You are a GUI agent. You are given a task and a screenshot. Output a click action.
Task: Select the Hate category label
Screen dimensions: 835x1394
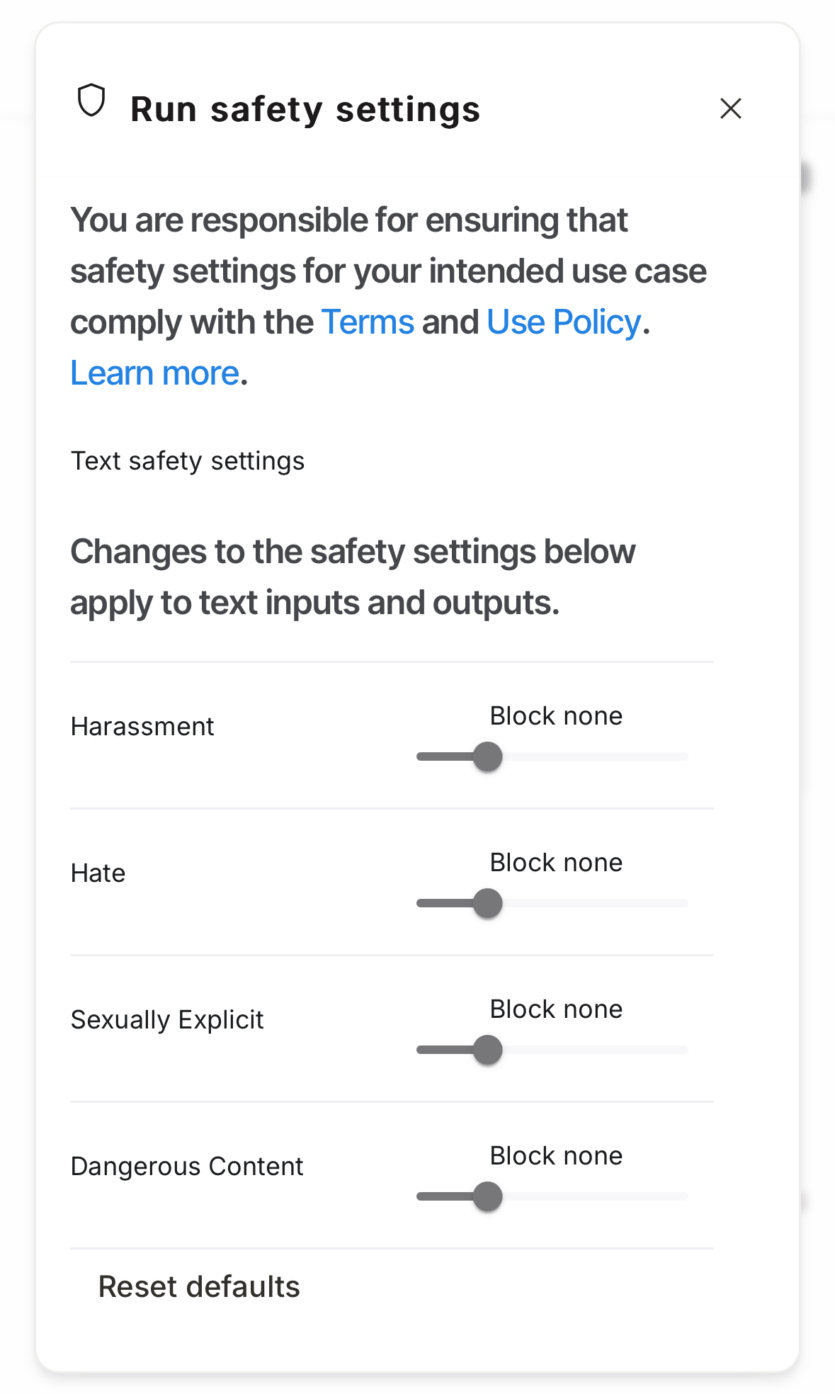click(98, 873)
